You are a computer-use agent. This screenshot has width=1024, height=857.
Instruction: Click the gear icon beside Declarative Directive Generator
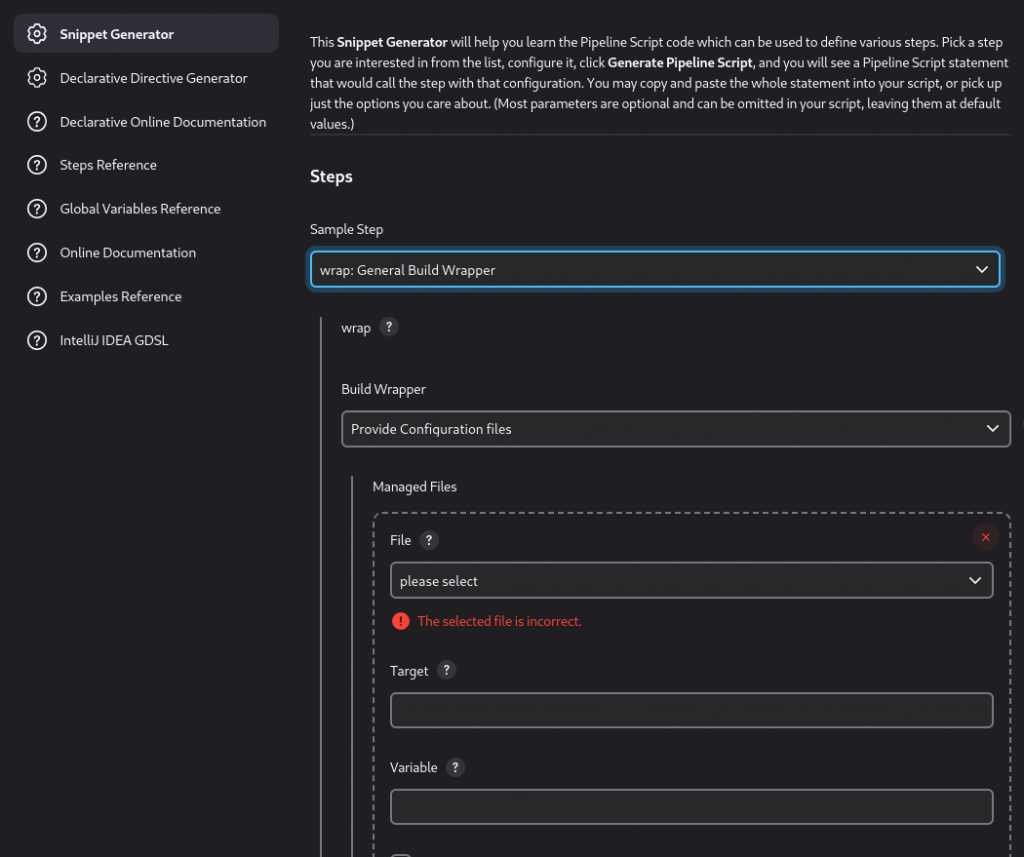click(38, 77)
